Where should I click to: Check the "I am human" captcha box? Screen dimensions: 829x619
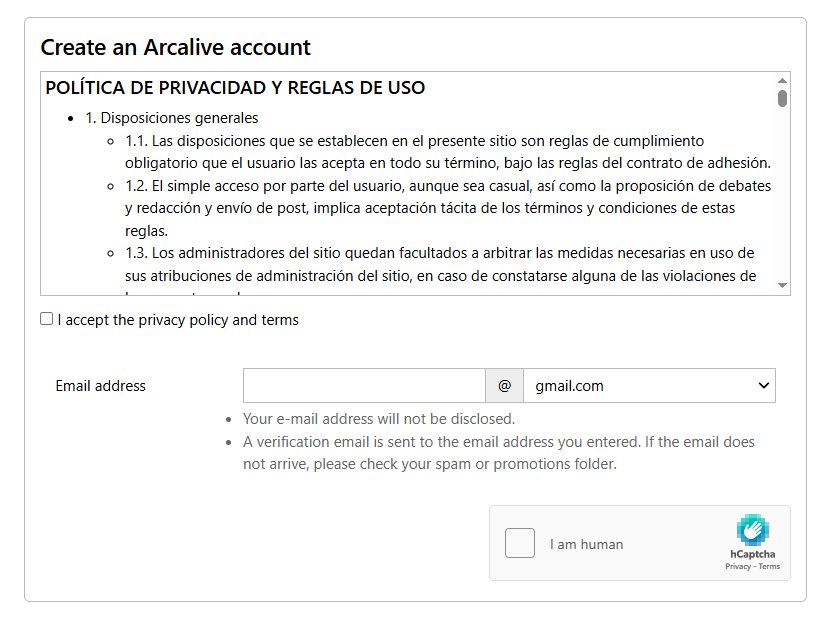(x=520, y=543)
